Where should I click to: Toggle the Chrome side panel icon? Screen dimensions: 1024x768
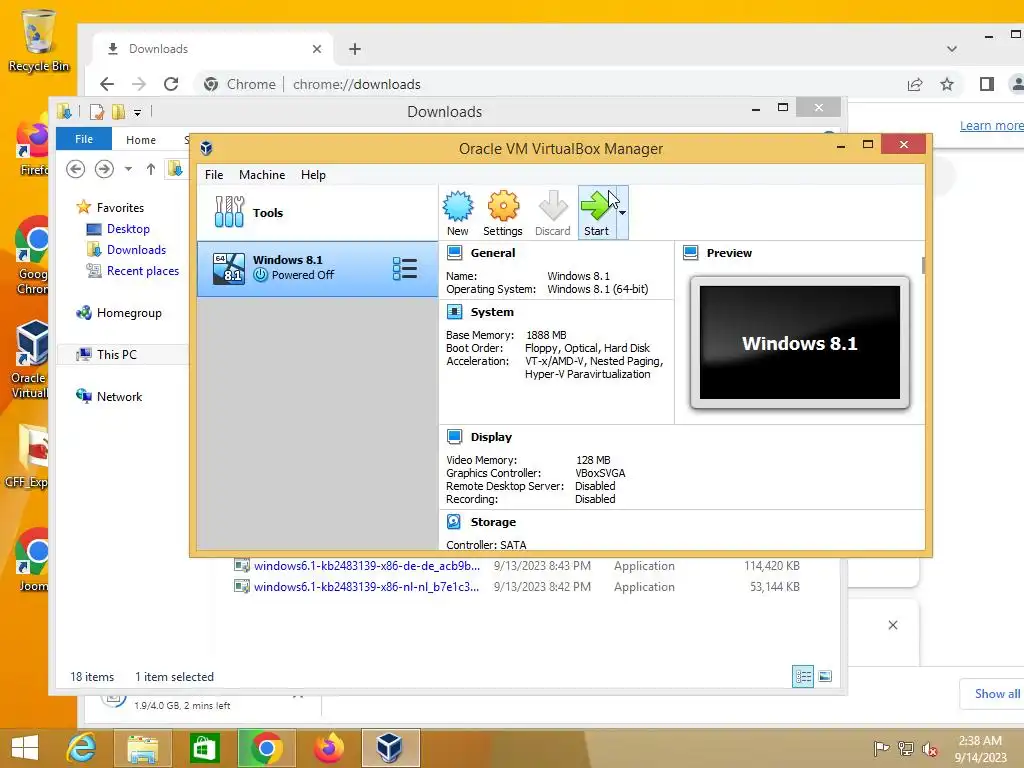[987, 84]
